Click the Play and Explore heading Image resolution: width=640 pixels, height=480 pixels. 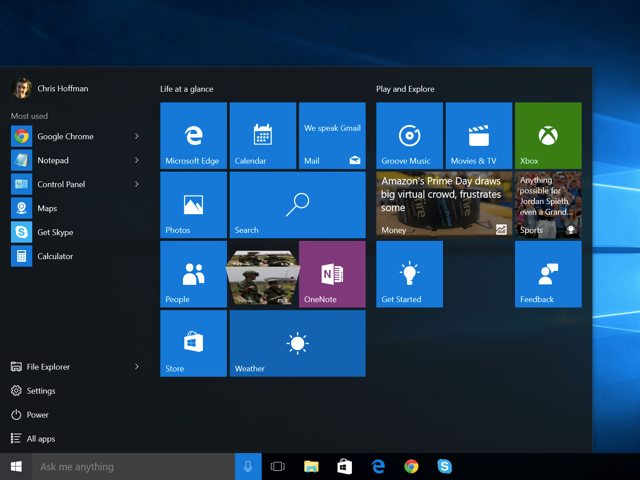pos(405,89)
